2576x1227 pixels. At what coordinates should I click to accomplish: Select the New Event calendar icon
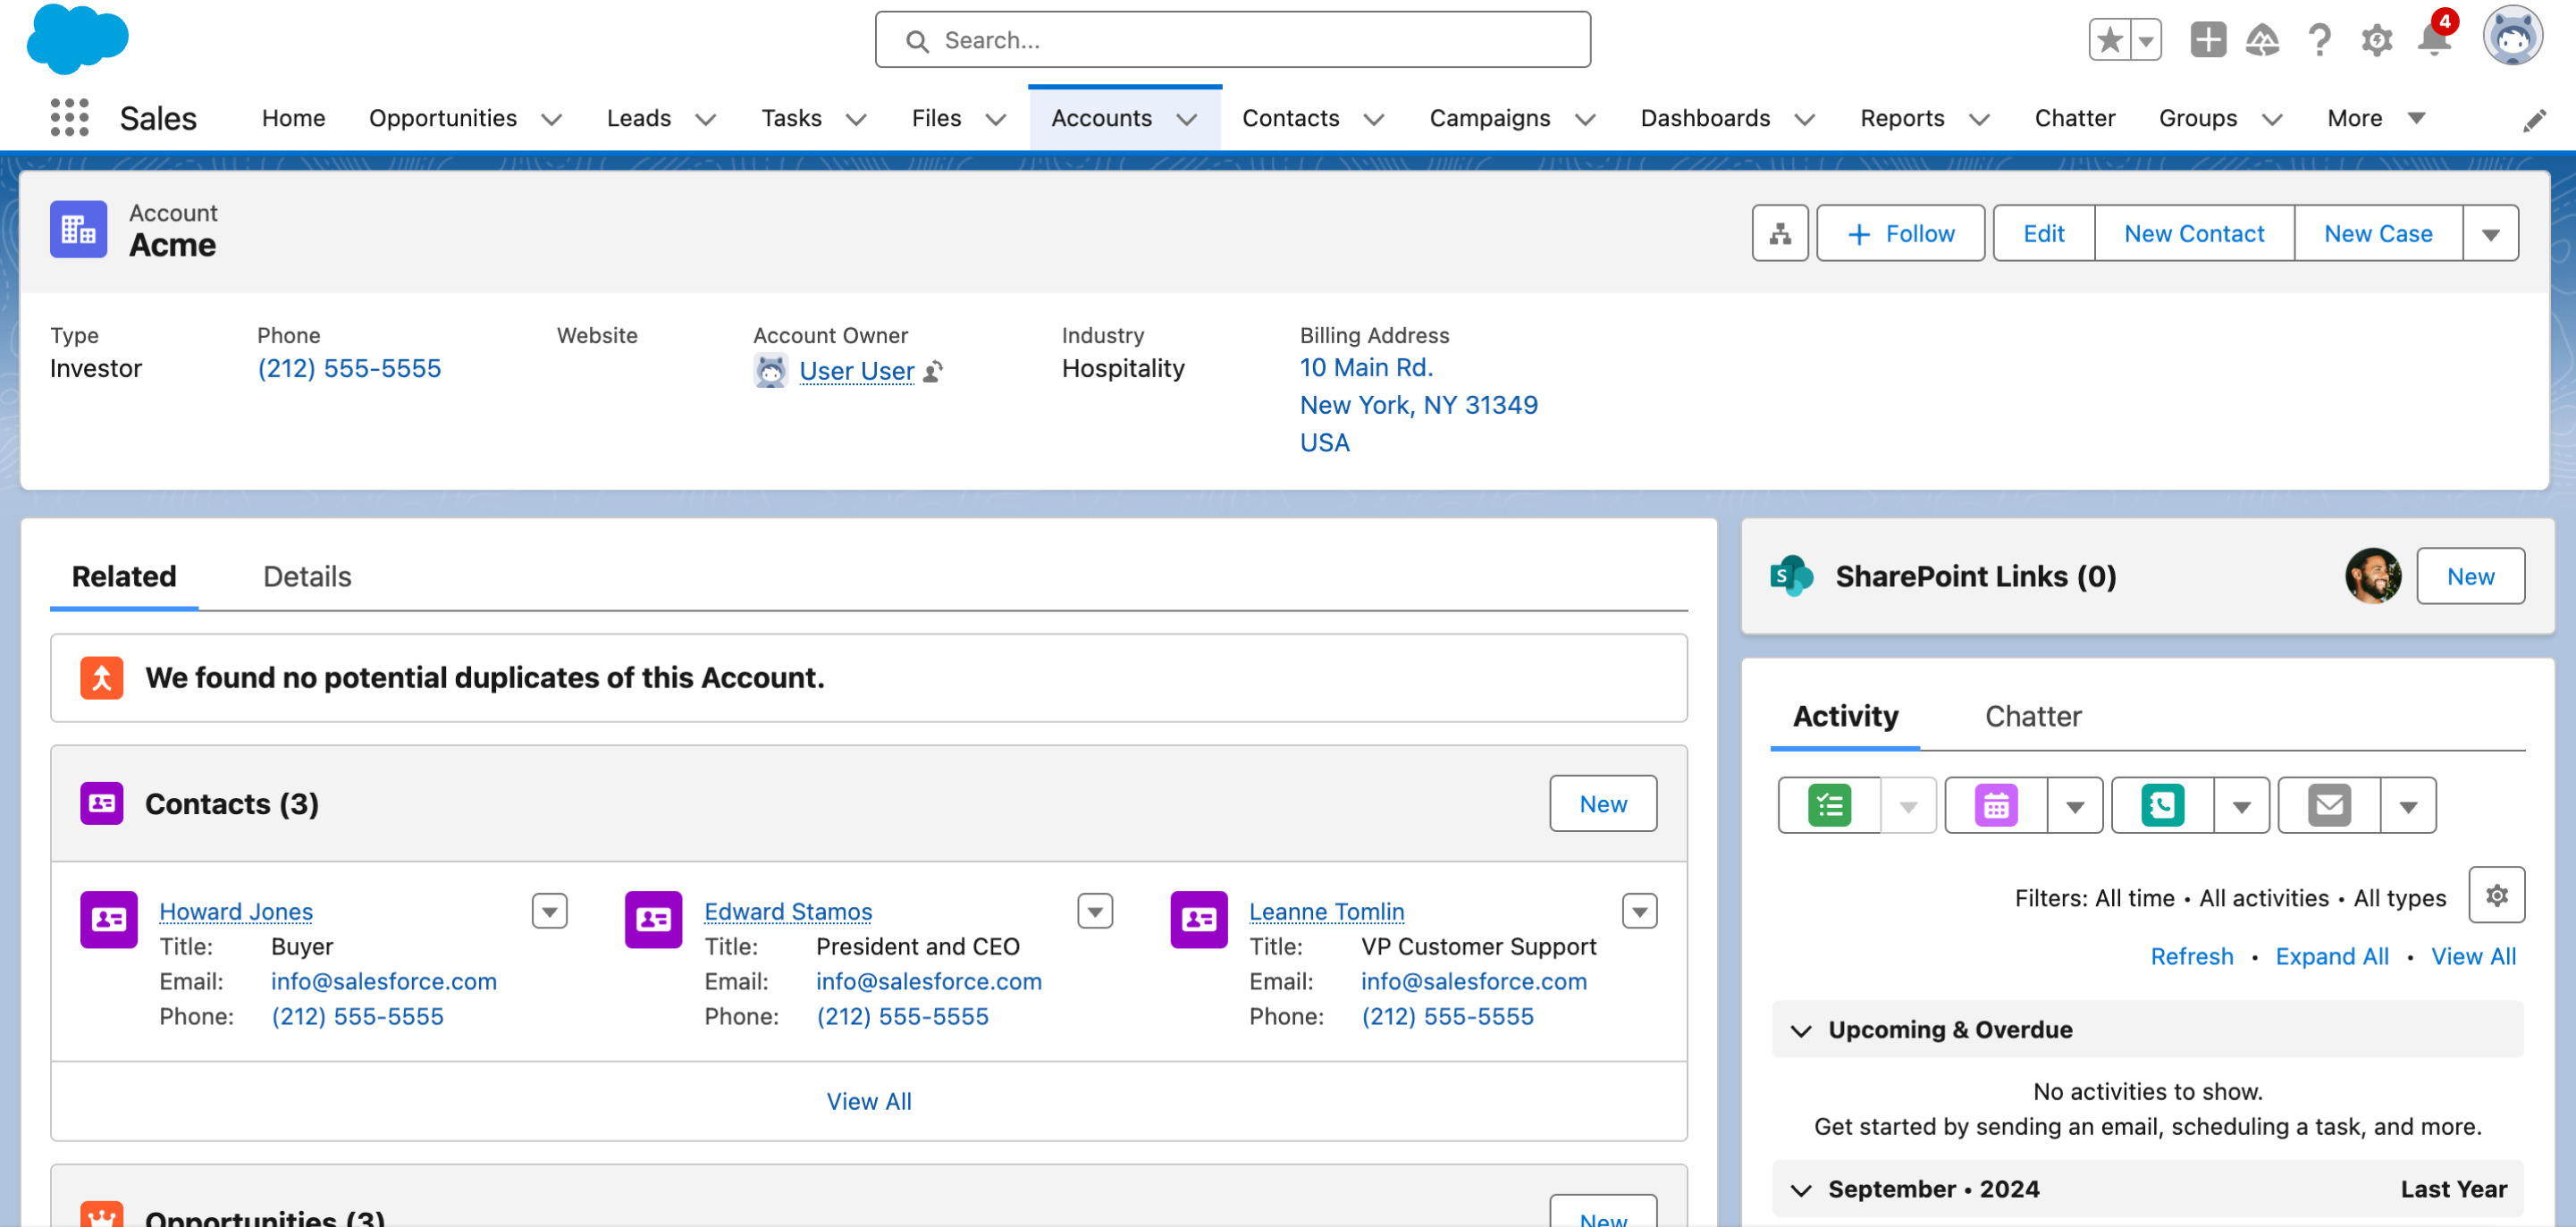point(1995,804)
